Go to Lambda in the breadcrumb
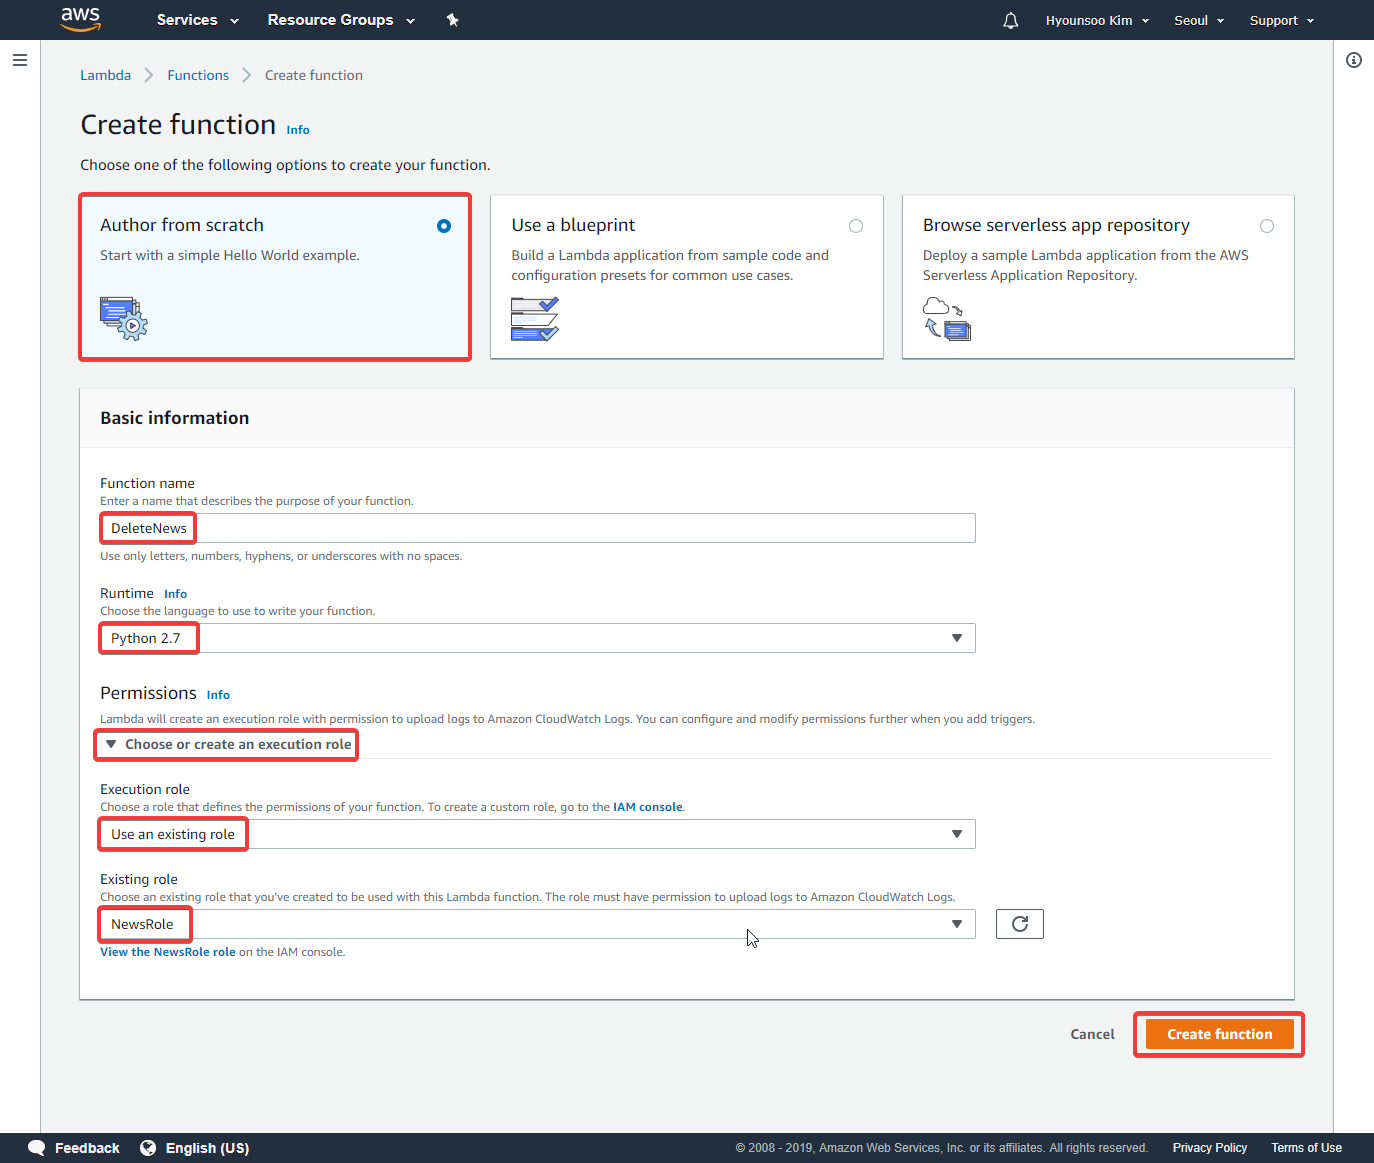This screenshot has height=1163, width=1374. [x=105, y=75]
